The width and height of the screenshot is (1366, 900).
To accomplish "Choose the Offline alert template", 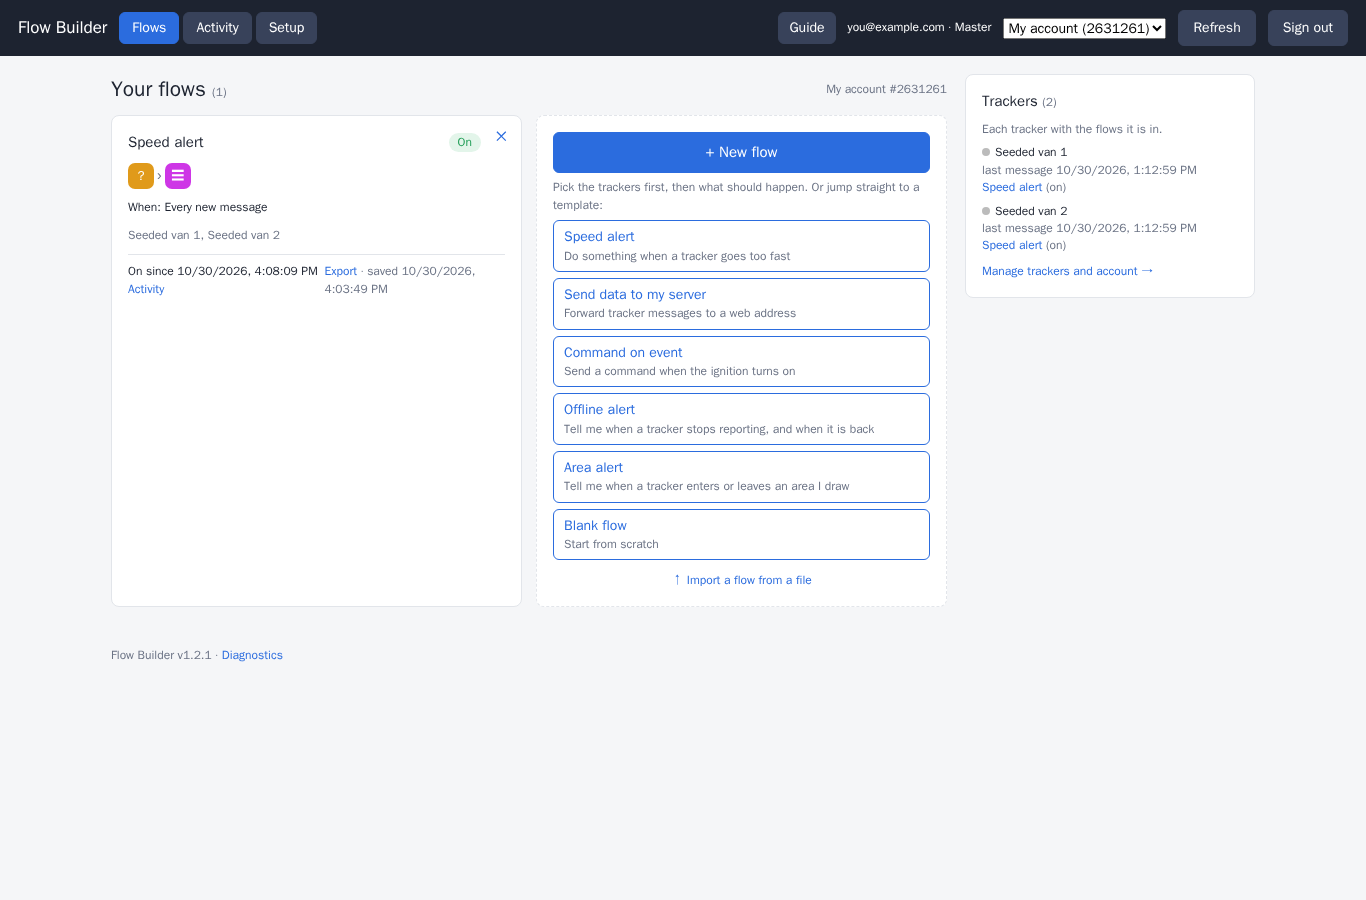I will coord(741,419).
